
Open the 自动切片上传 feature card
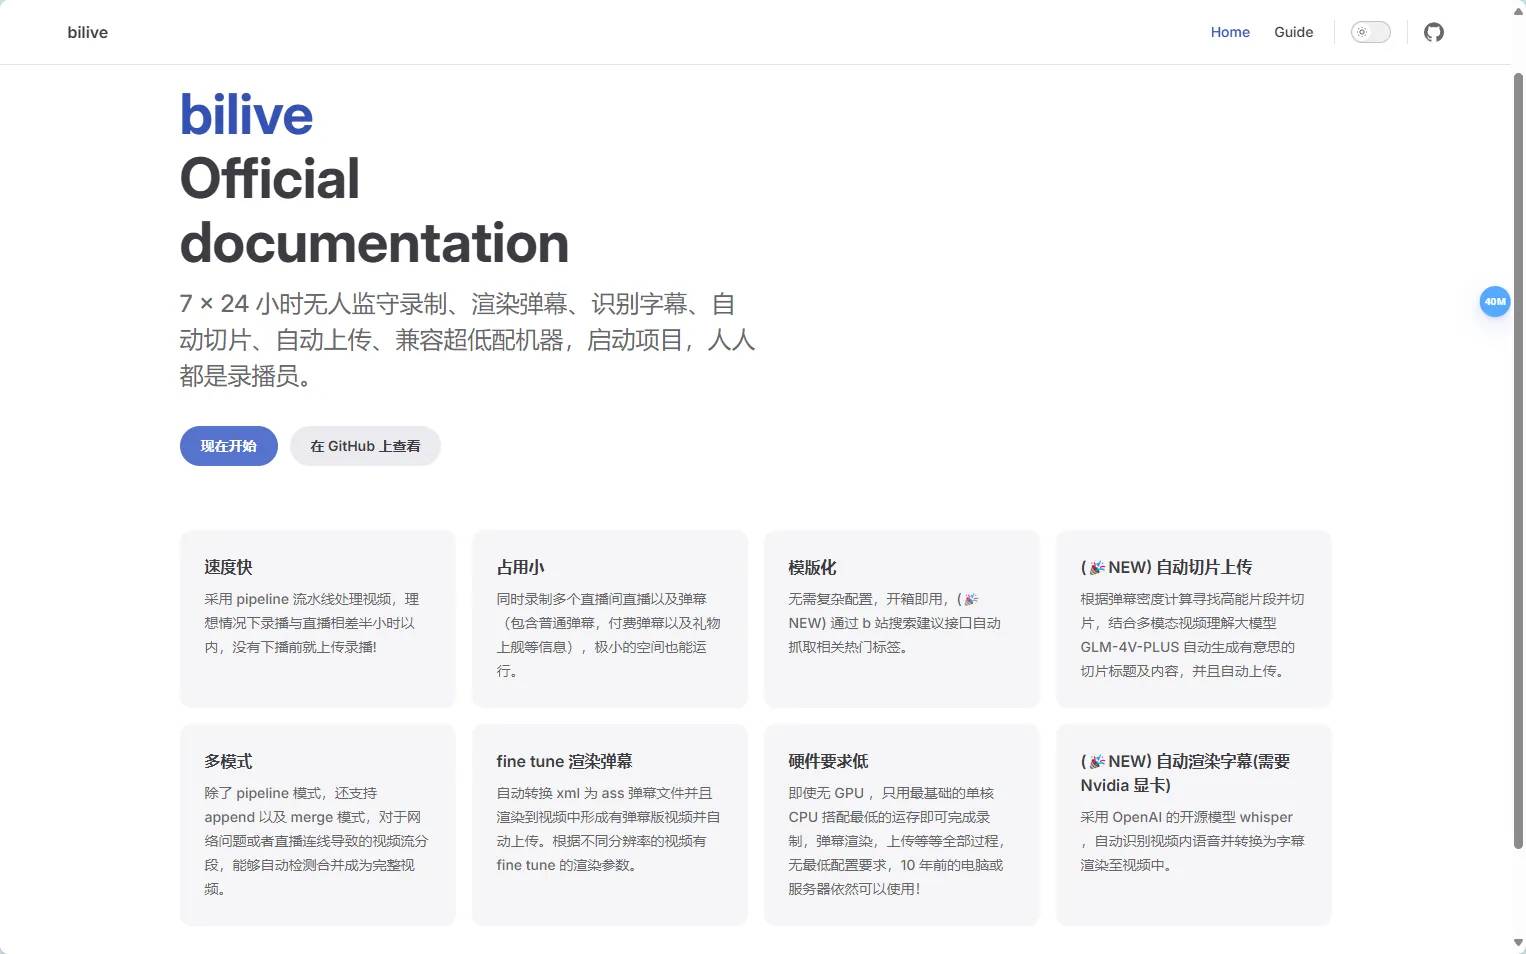(1193, 618)
